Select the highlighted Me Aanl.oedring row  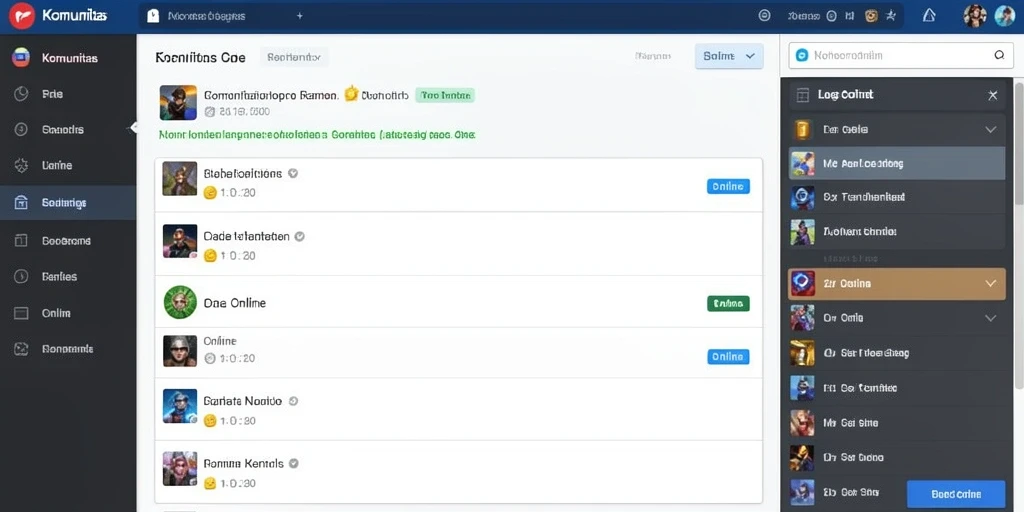897,163
